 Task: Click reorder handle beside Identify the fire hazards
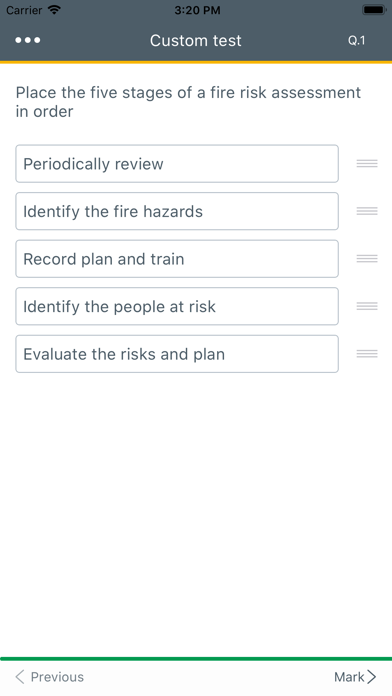[367, 211]
